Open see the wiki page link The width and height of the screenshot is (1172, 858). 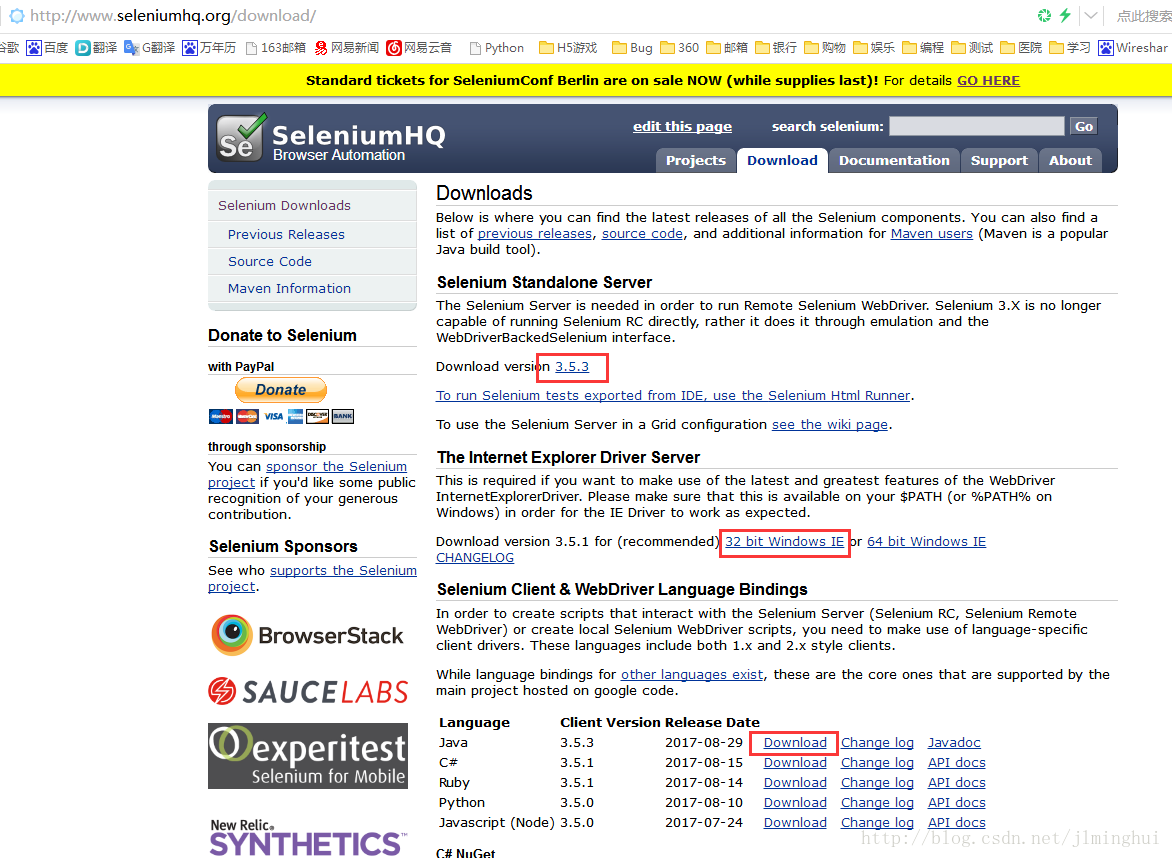830,425
